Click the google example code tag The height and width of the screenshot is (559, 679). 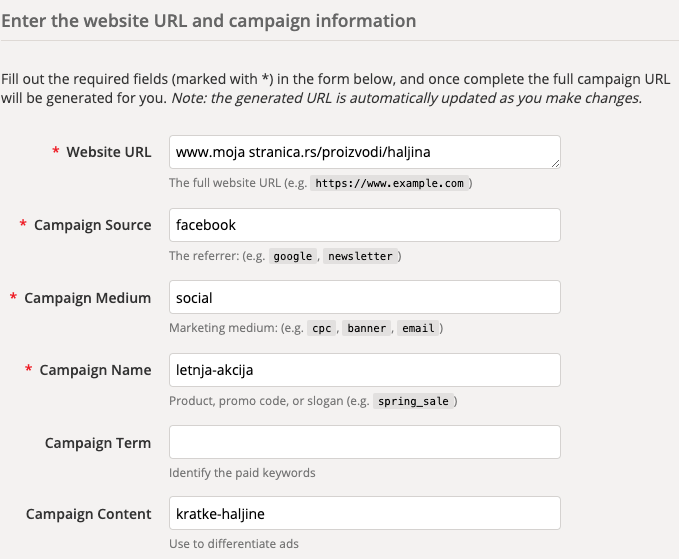[293, 256]
